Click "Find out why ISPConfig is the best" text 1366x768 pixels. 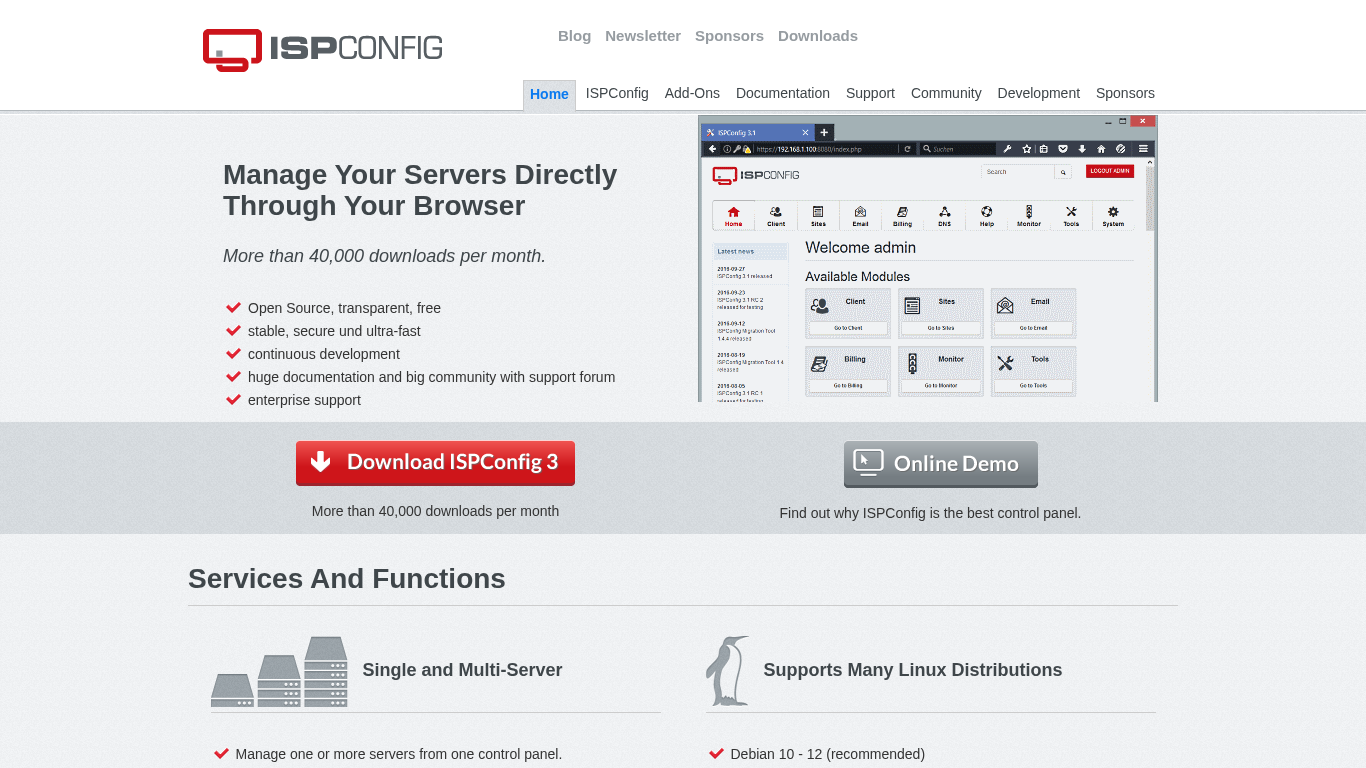(x=930, y=513)
